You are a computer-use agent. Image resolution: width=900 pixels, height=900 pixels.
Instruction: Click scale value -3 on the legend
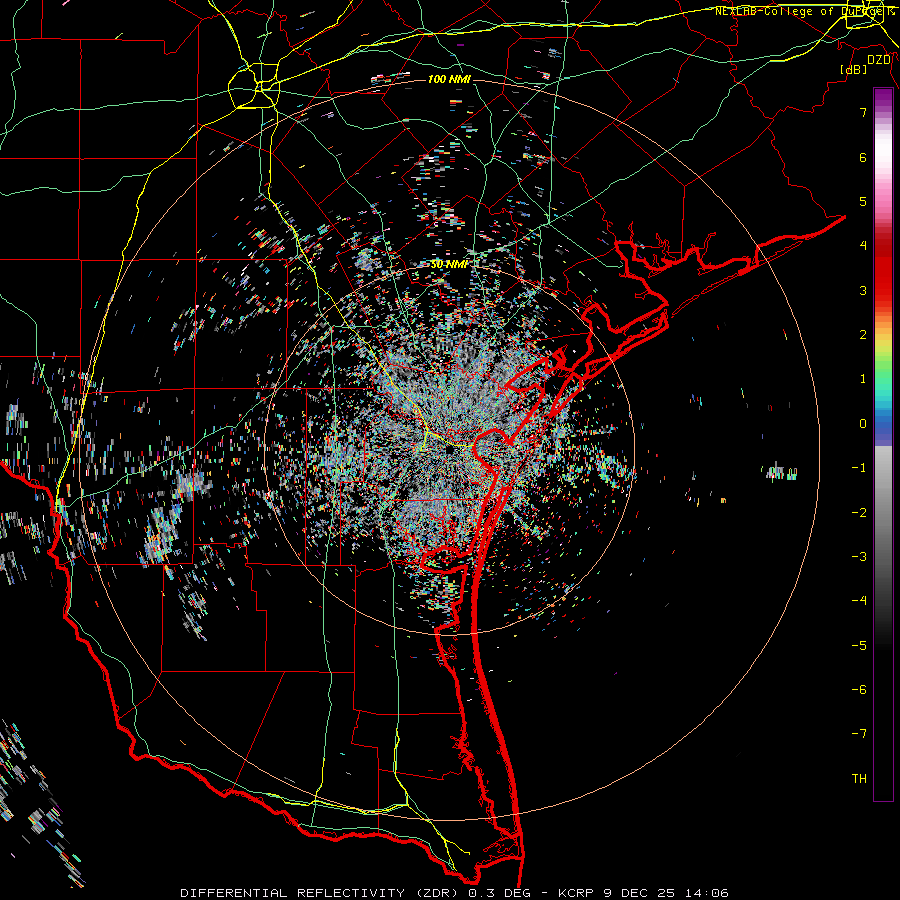[859, 557]
